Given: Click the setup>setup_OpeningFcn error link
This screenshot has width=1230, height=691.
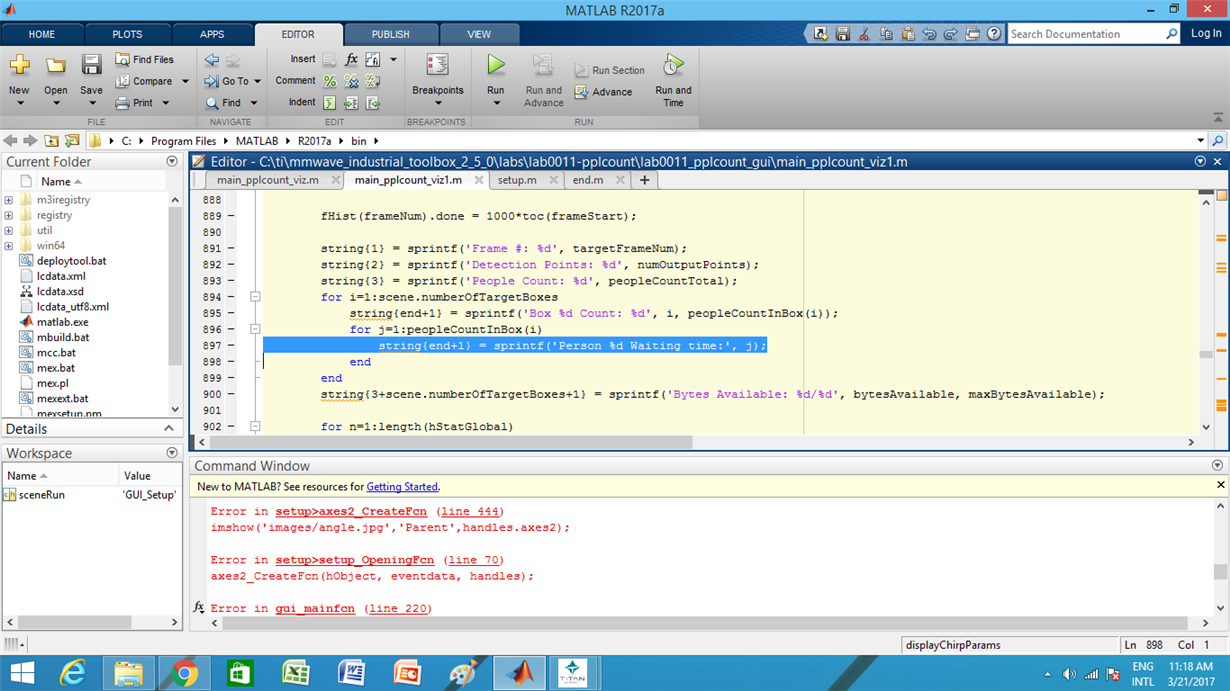Looking at the screenshot, I should [355, 560].
